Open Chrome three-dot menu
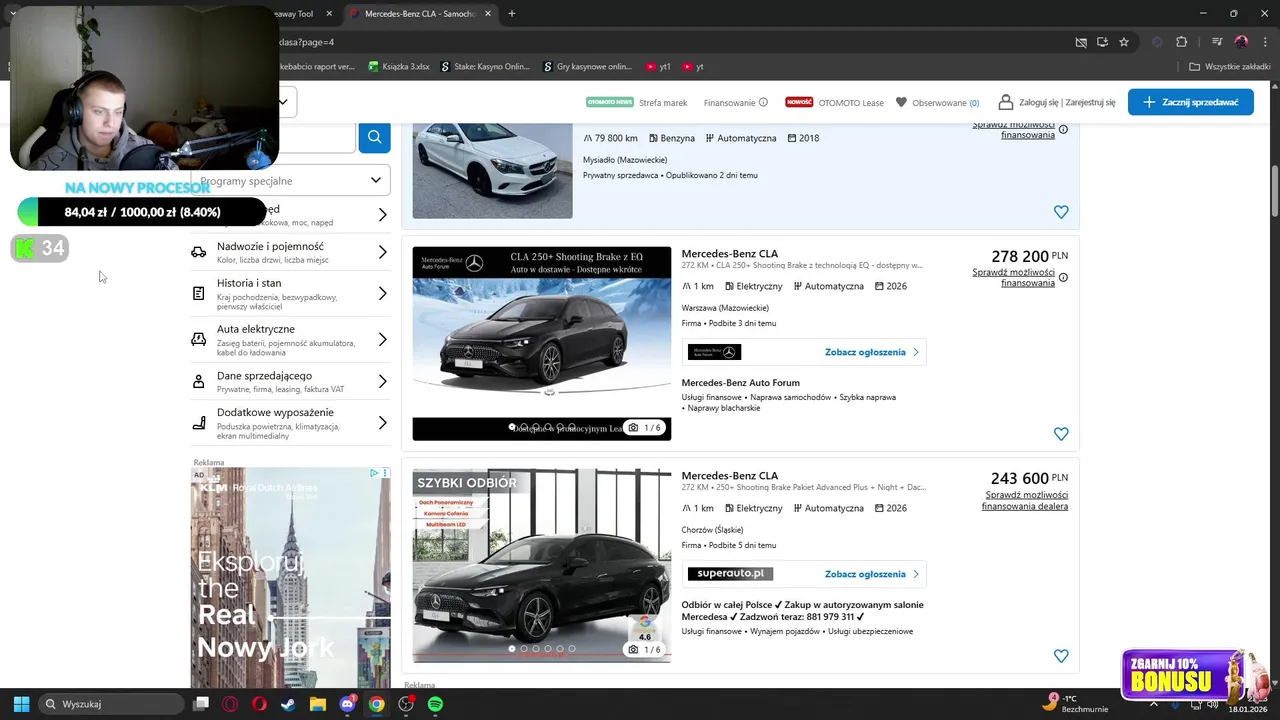The height and width of the screenshot is (720, 1280). pos(1264,42)
